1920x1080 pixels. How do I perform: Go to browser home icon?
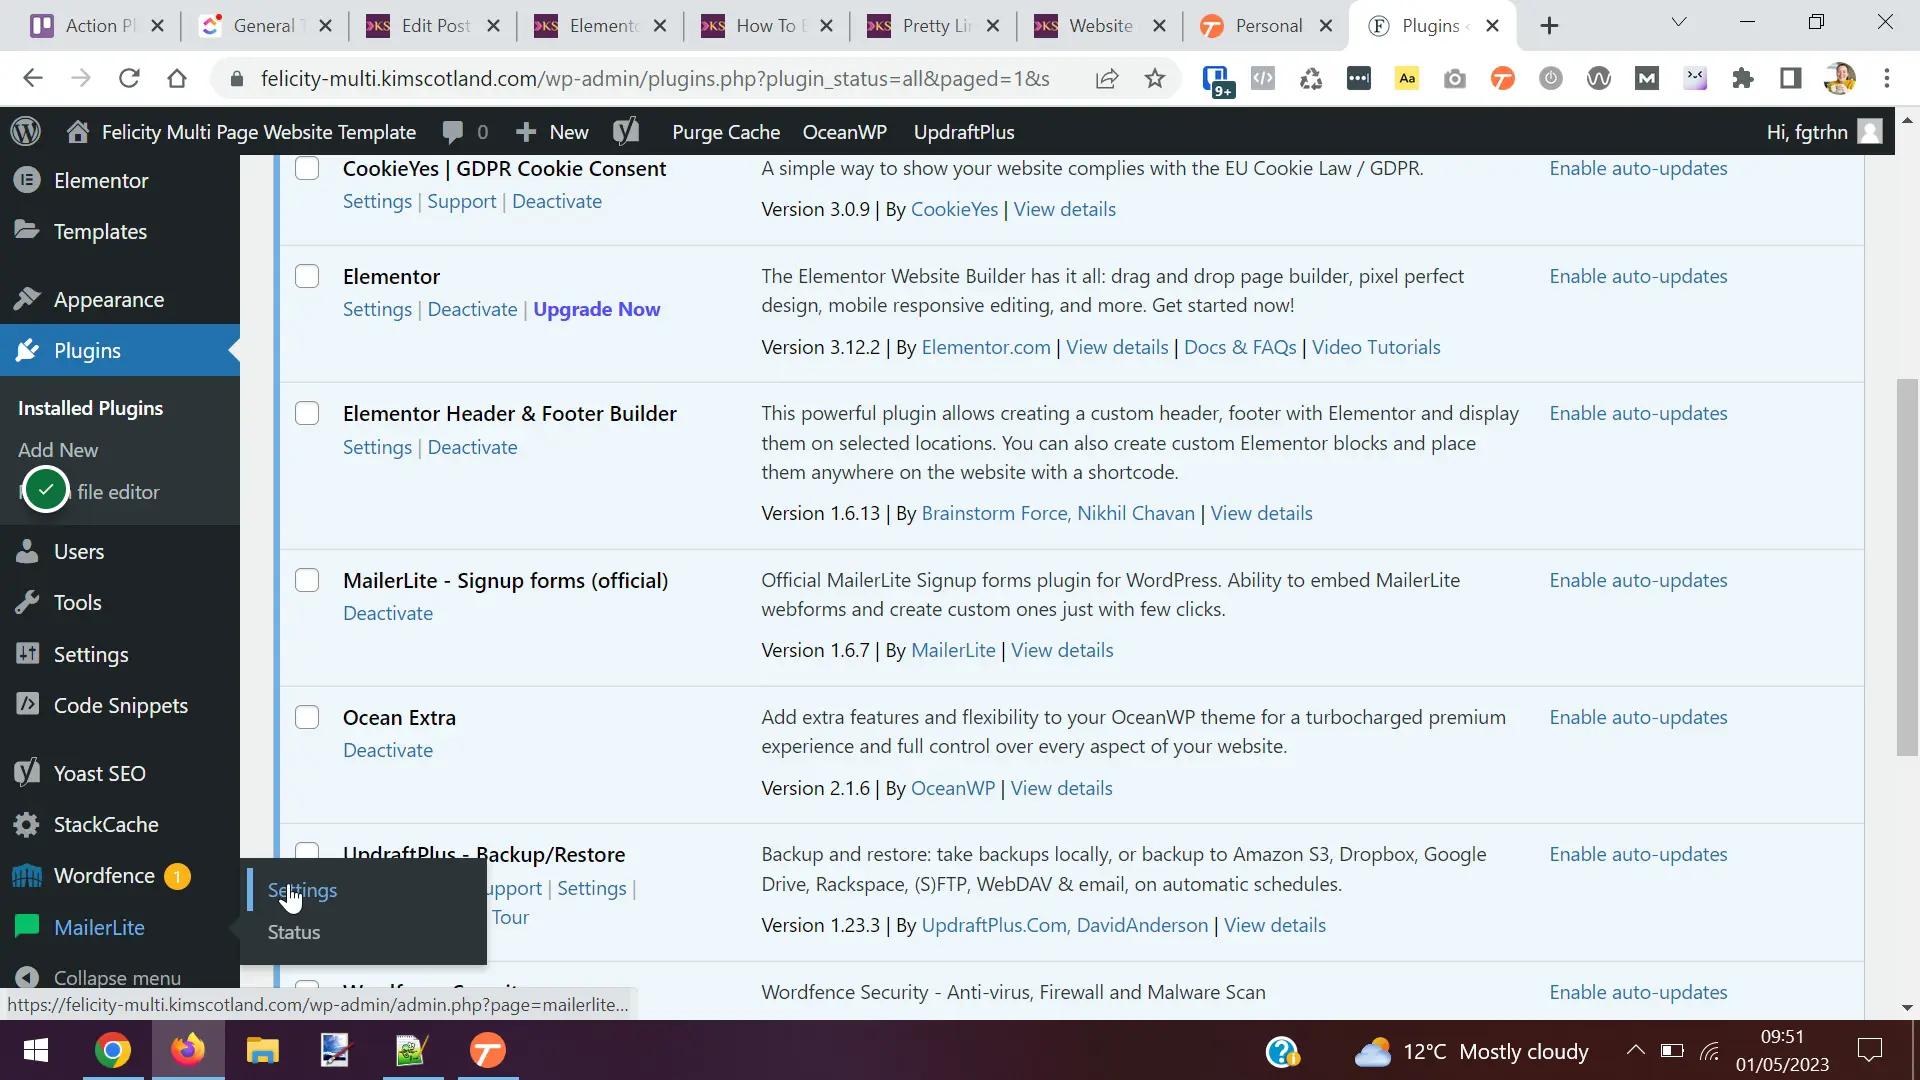coord(177,78)
